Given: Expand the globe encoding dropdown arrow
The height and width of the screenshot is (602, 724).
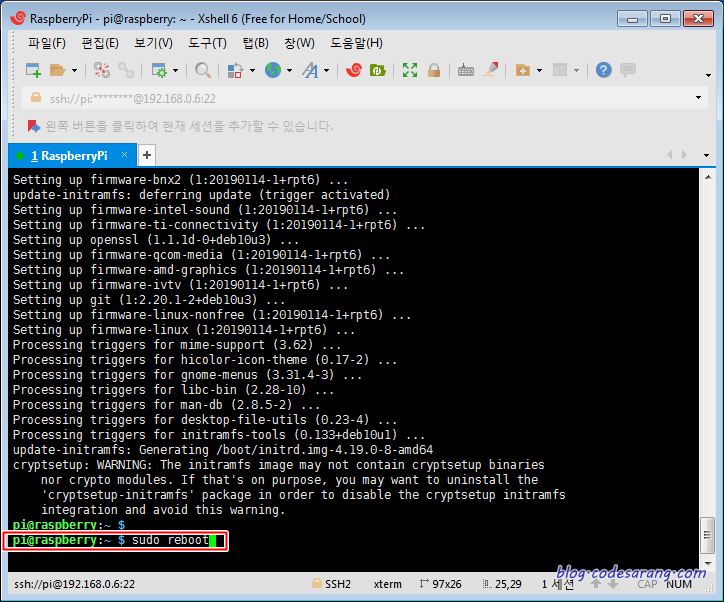Looking at the screenshot, I should (x=290, y=71).
